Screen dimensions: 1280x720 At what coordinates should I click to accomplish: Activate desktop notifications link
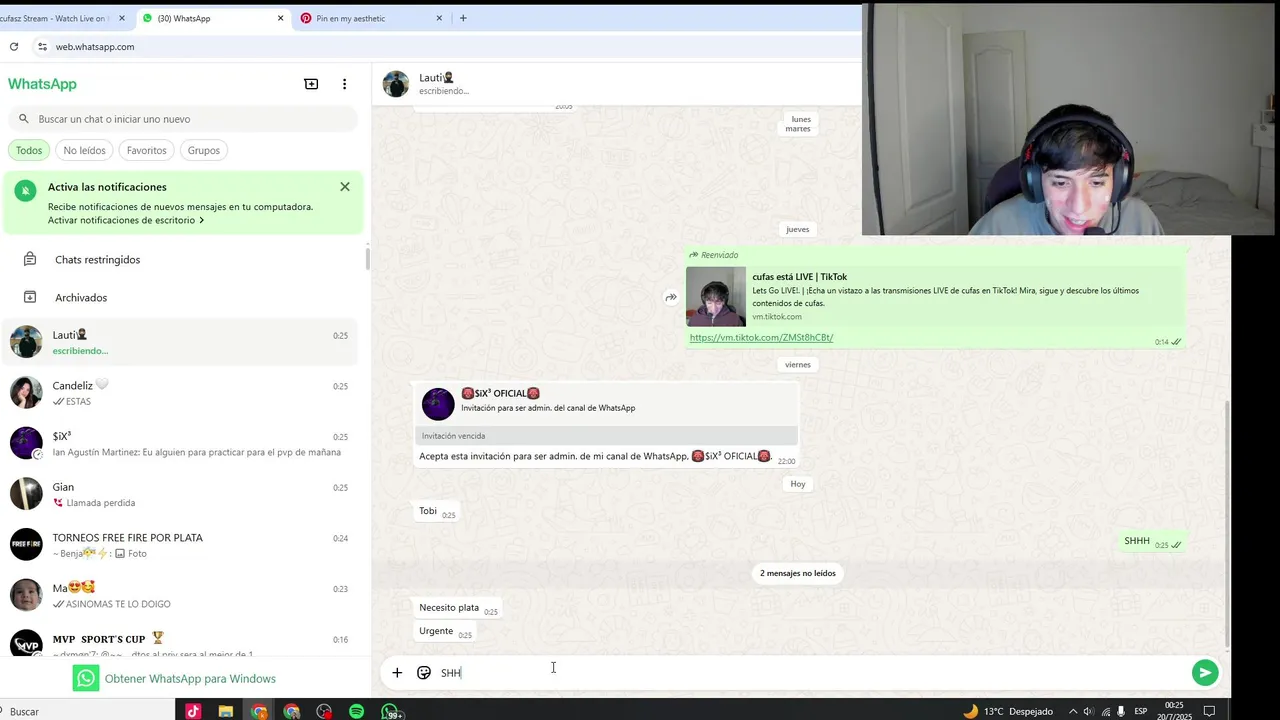click(x=126, y=220)
